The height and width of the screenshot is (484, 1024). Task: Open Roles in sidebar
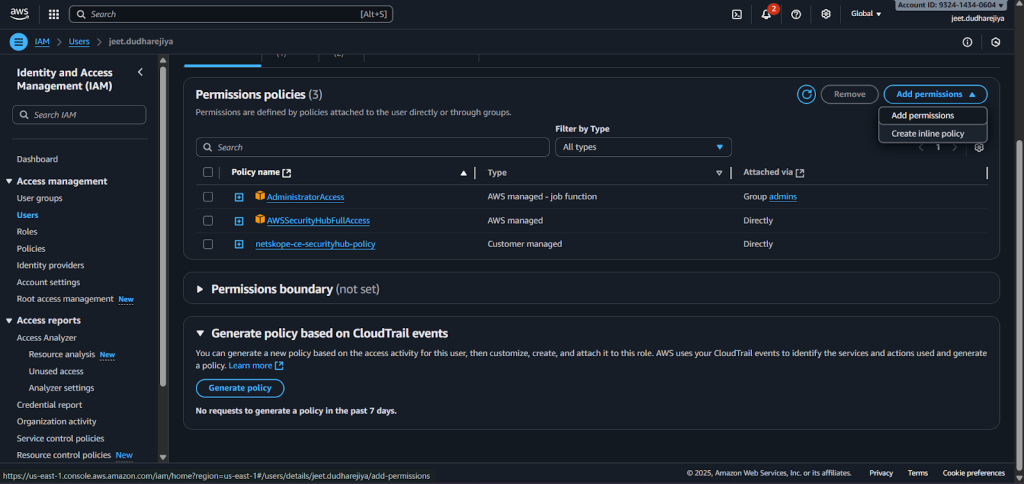27,232
